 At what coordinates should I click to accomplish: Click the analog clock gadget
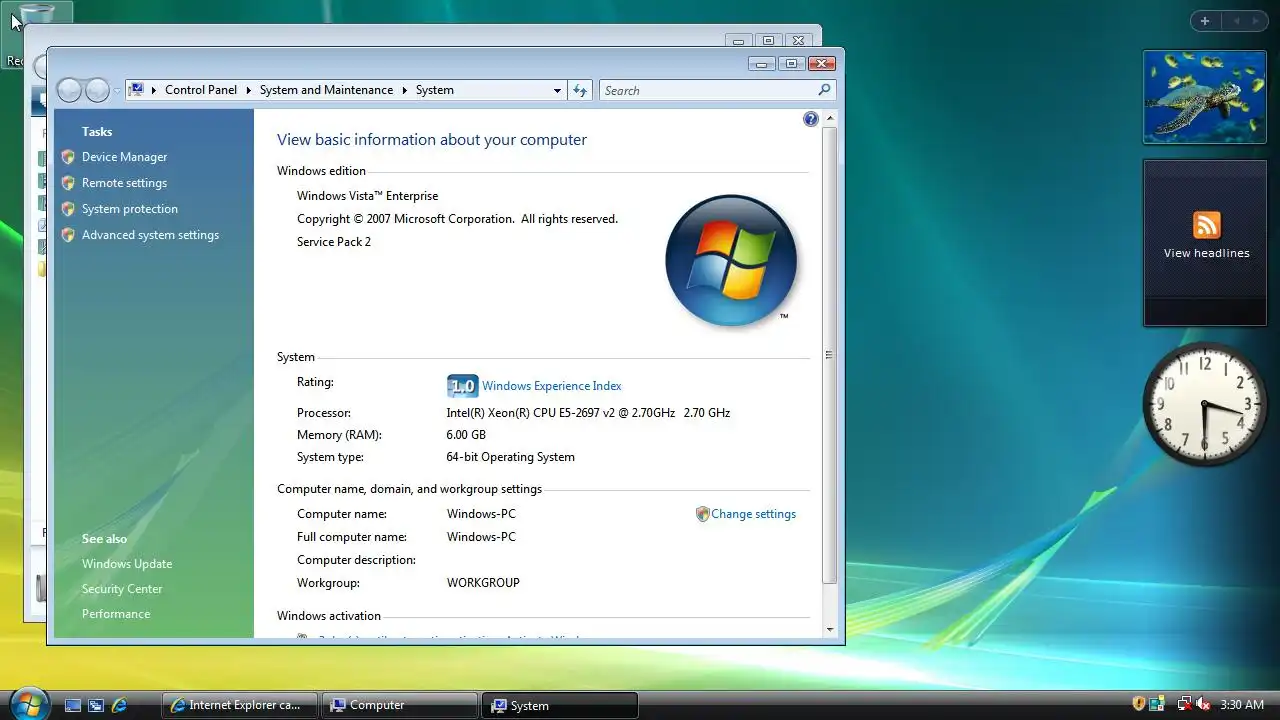click(1204, 404)
